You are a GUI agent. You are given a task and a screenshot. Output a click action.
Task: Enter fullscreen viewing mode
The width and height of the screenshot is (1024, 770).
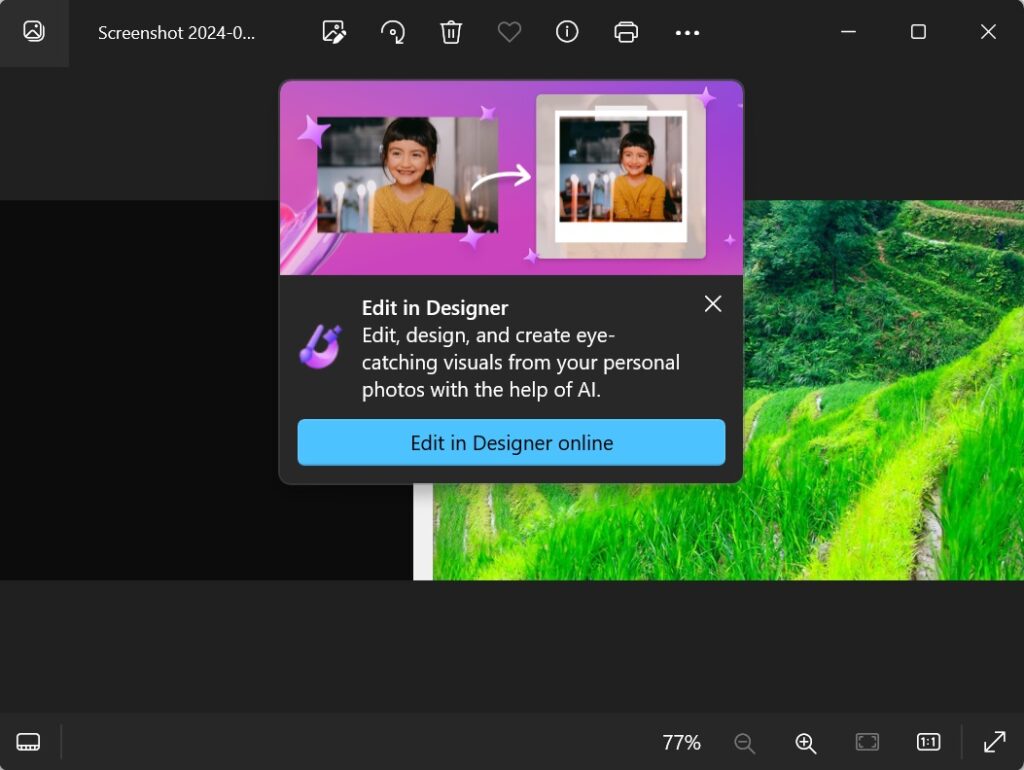click(x=994, y=742)
